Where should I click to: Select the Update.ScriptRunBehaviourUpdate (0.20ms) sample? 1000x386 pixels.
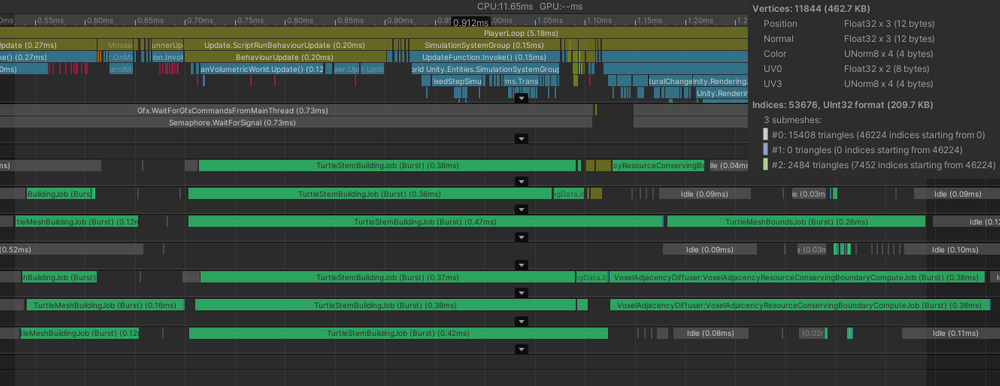point(284,45)
